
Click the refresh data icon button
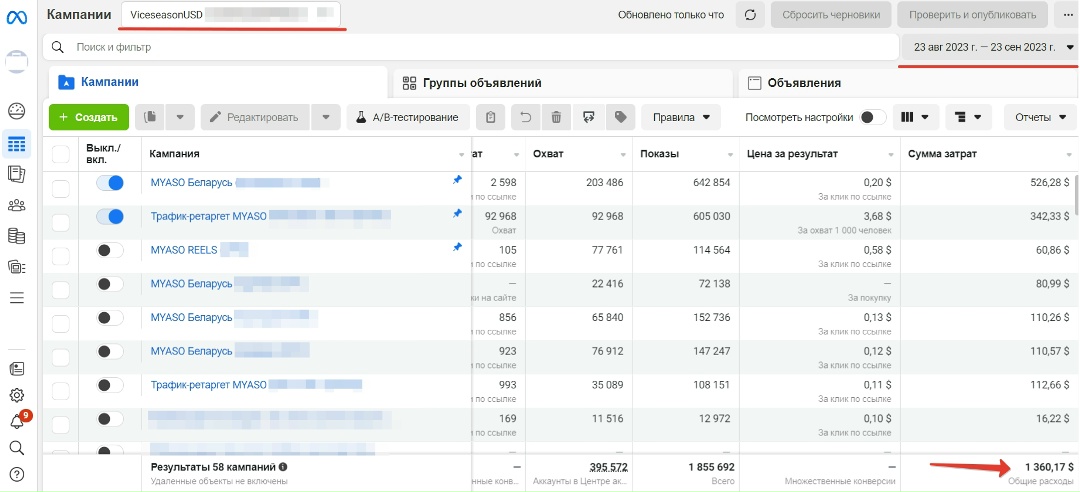751,14
